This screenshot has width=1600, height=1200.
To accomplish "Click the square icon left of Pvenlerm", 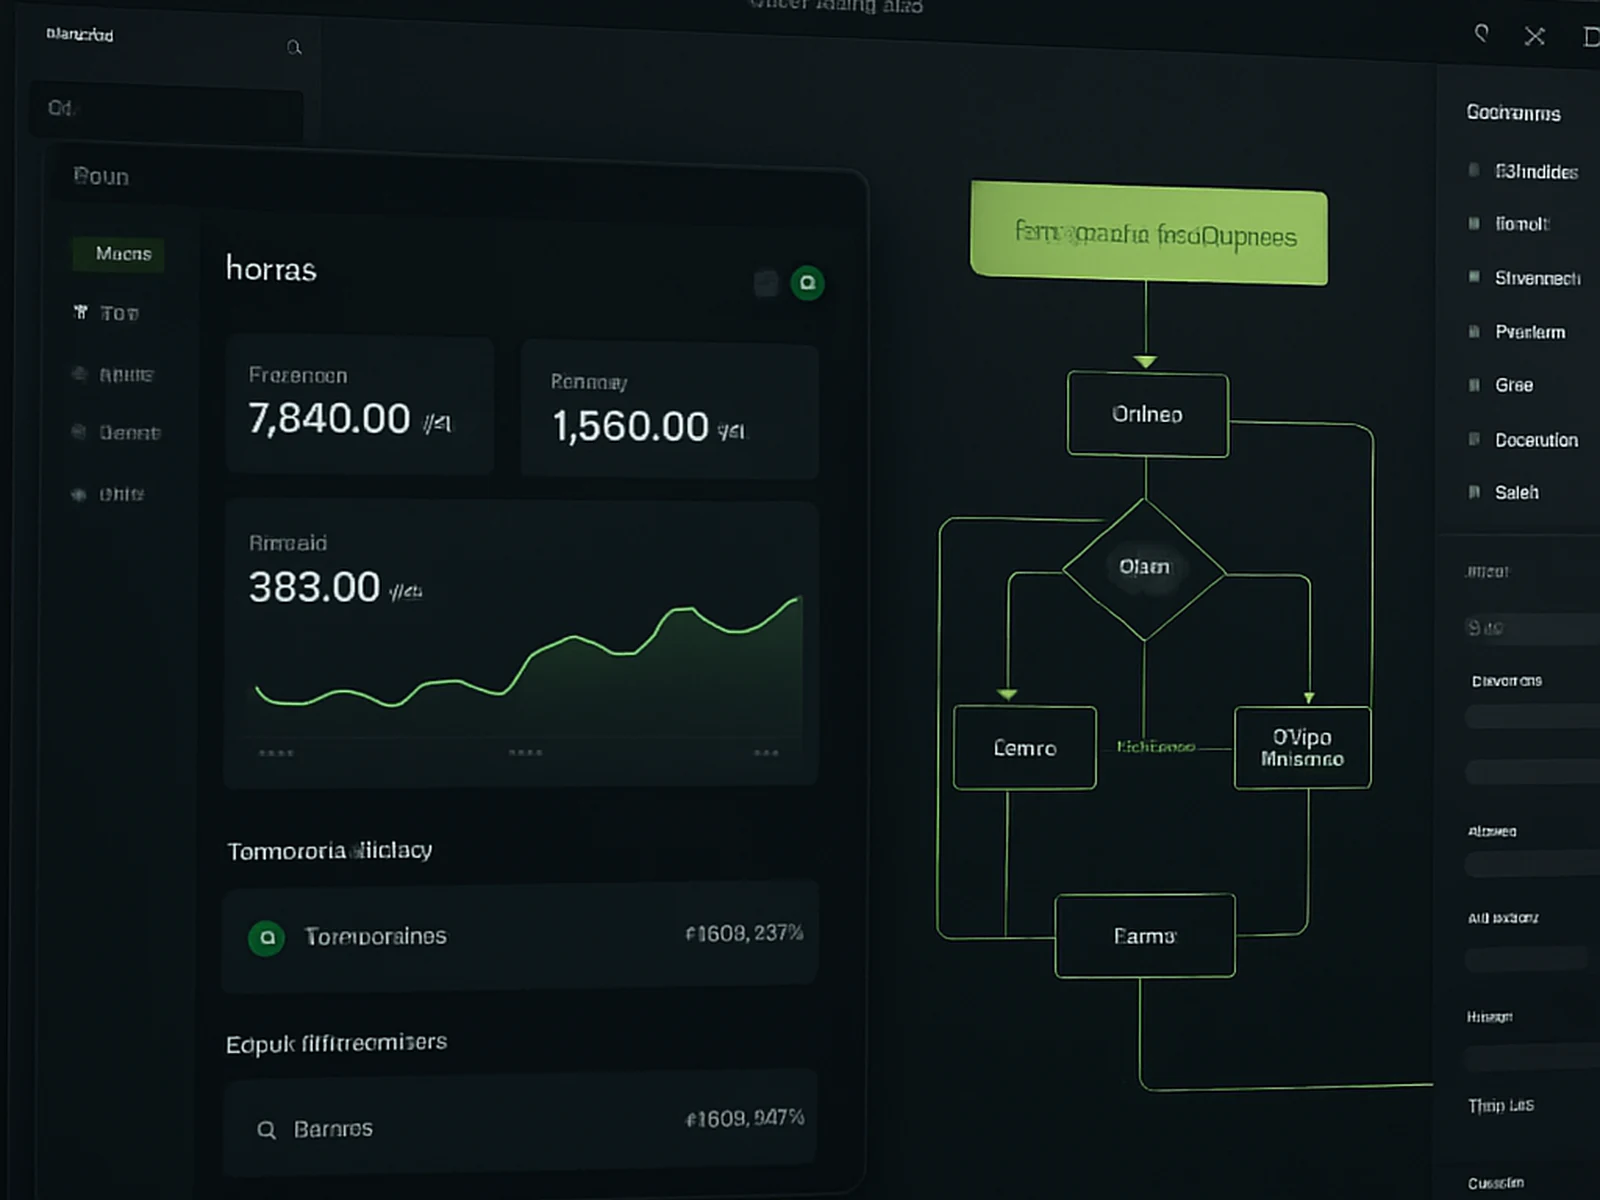I will pos(1473,331).
